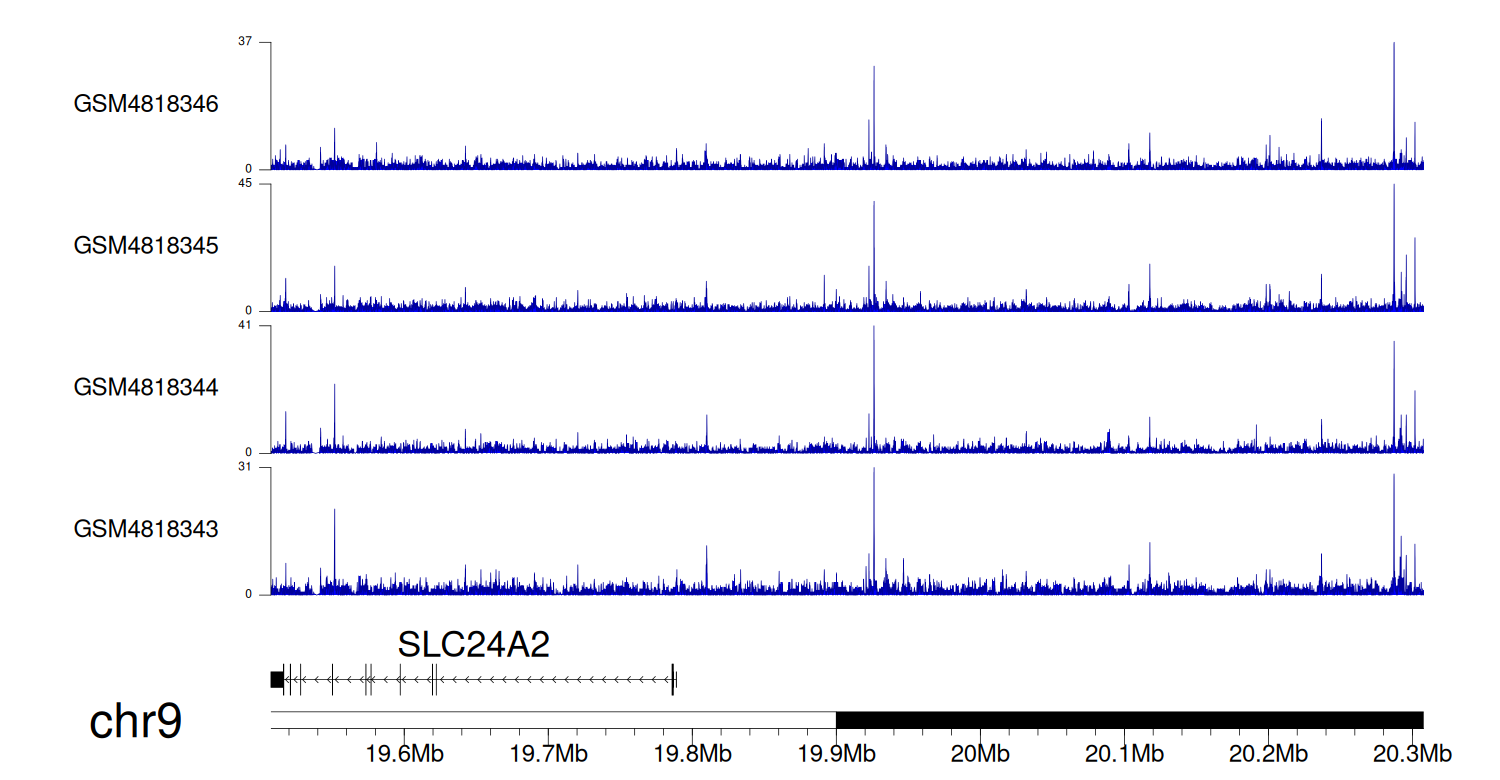Viewport: 1500px width, 780px height.
Task: Click the white chromosome band on the ideogram
Action: [x=553, y=720]
